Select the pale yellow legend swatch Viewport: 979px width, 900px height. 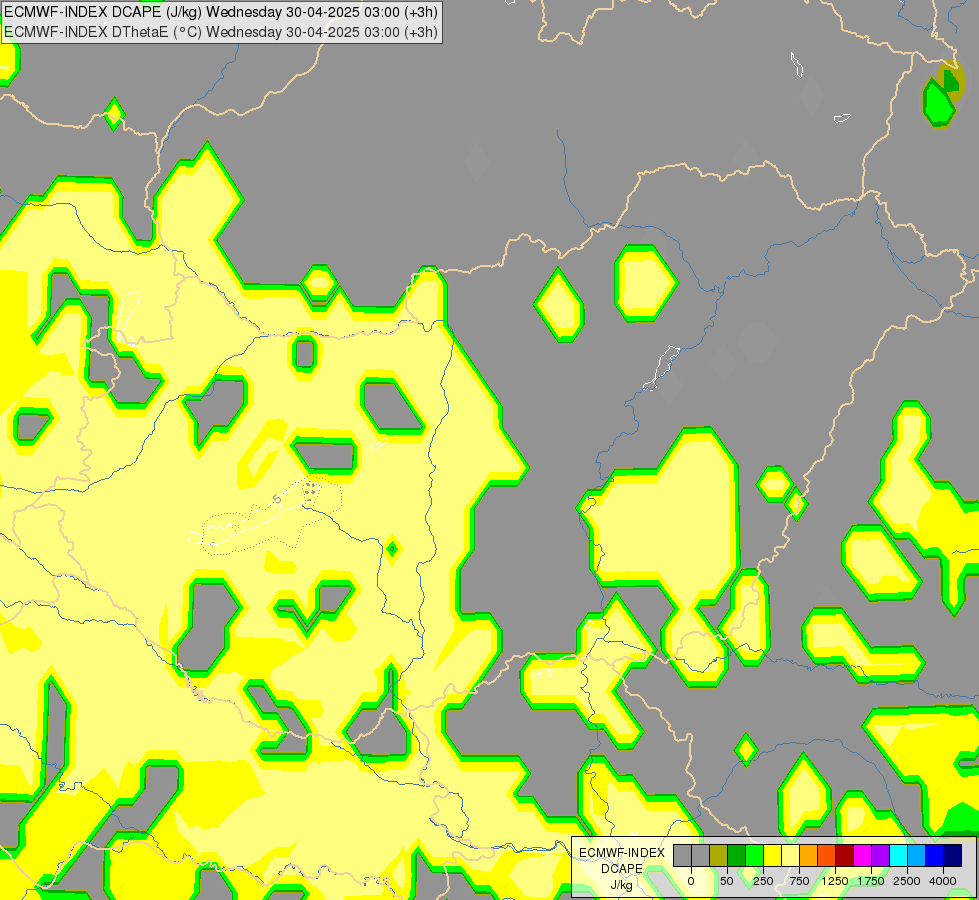pyautogui.click(x=790, y=855)
